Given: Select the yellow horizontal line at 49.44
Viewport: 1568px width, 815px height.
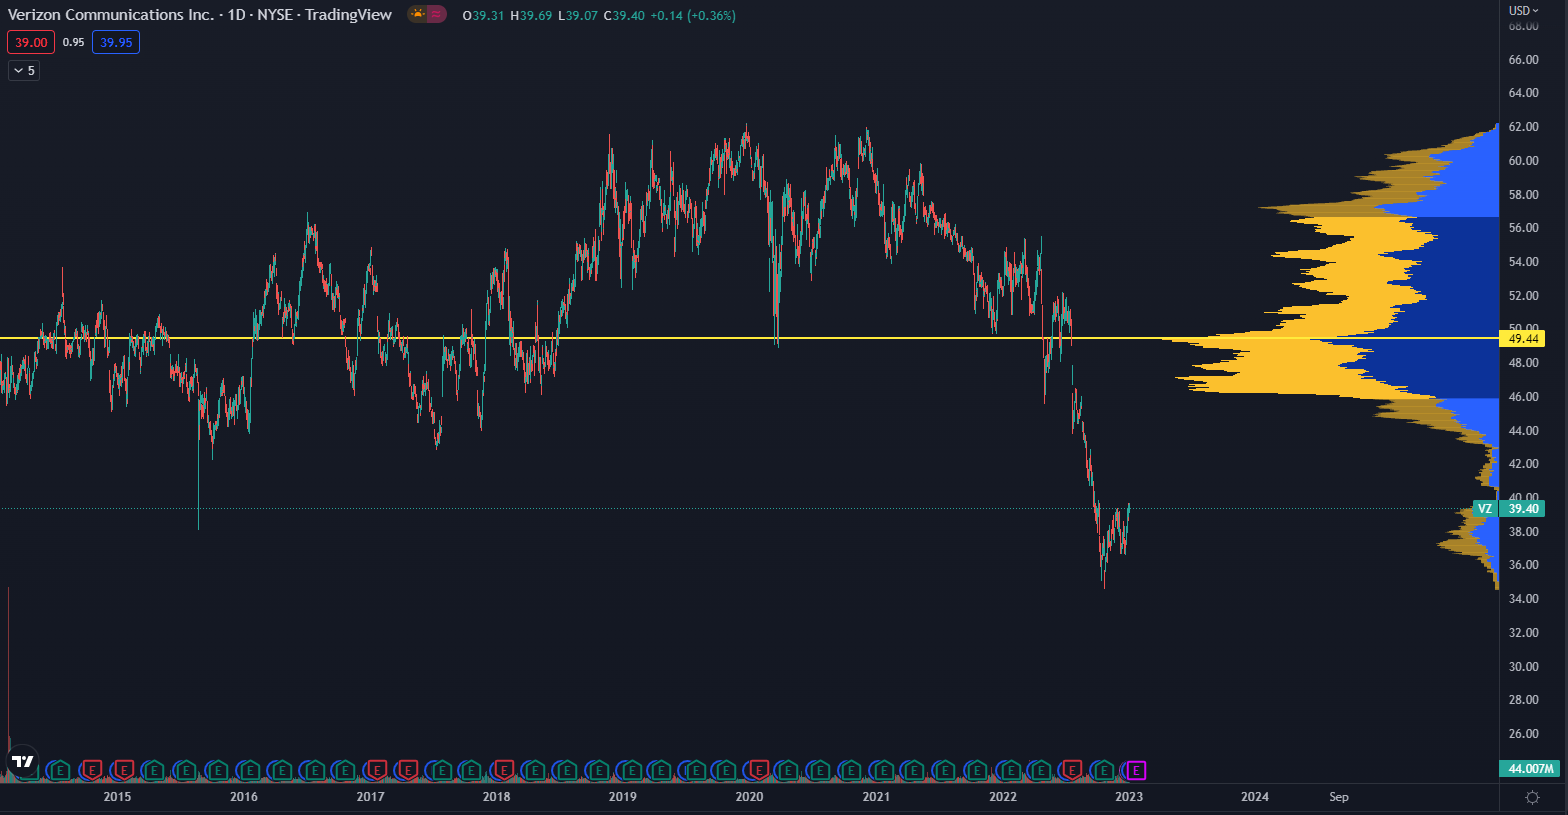Looking at the screenshot, I should click(x=600, y=338).
